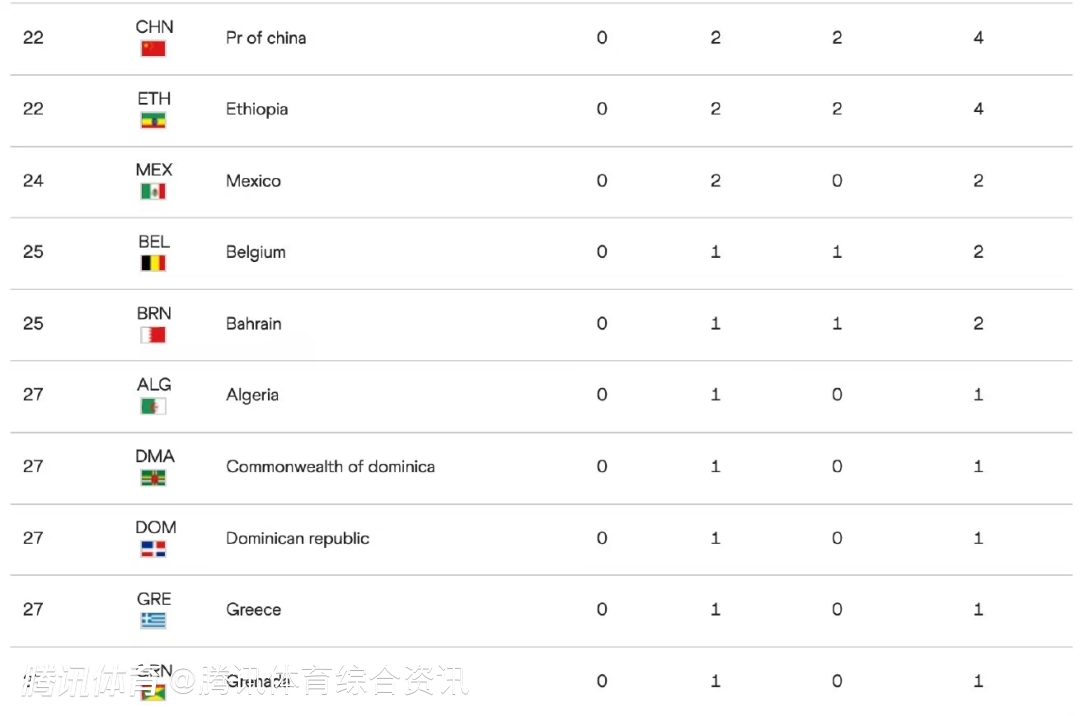Click the Belgium flag icon

[x=153, y=263]
